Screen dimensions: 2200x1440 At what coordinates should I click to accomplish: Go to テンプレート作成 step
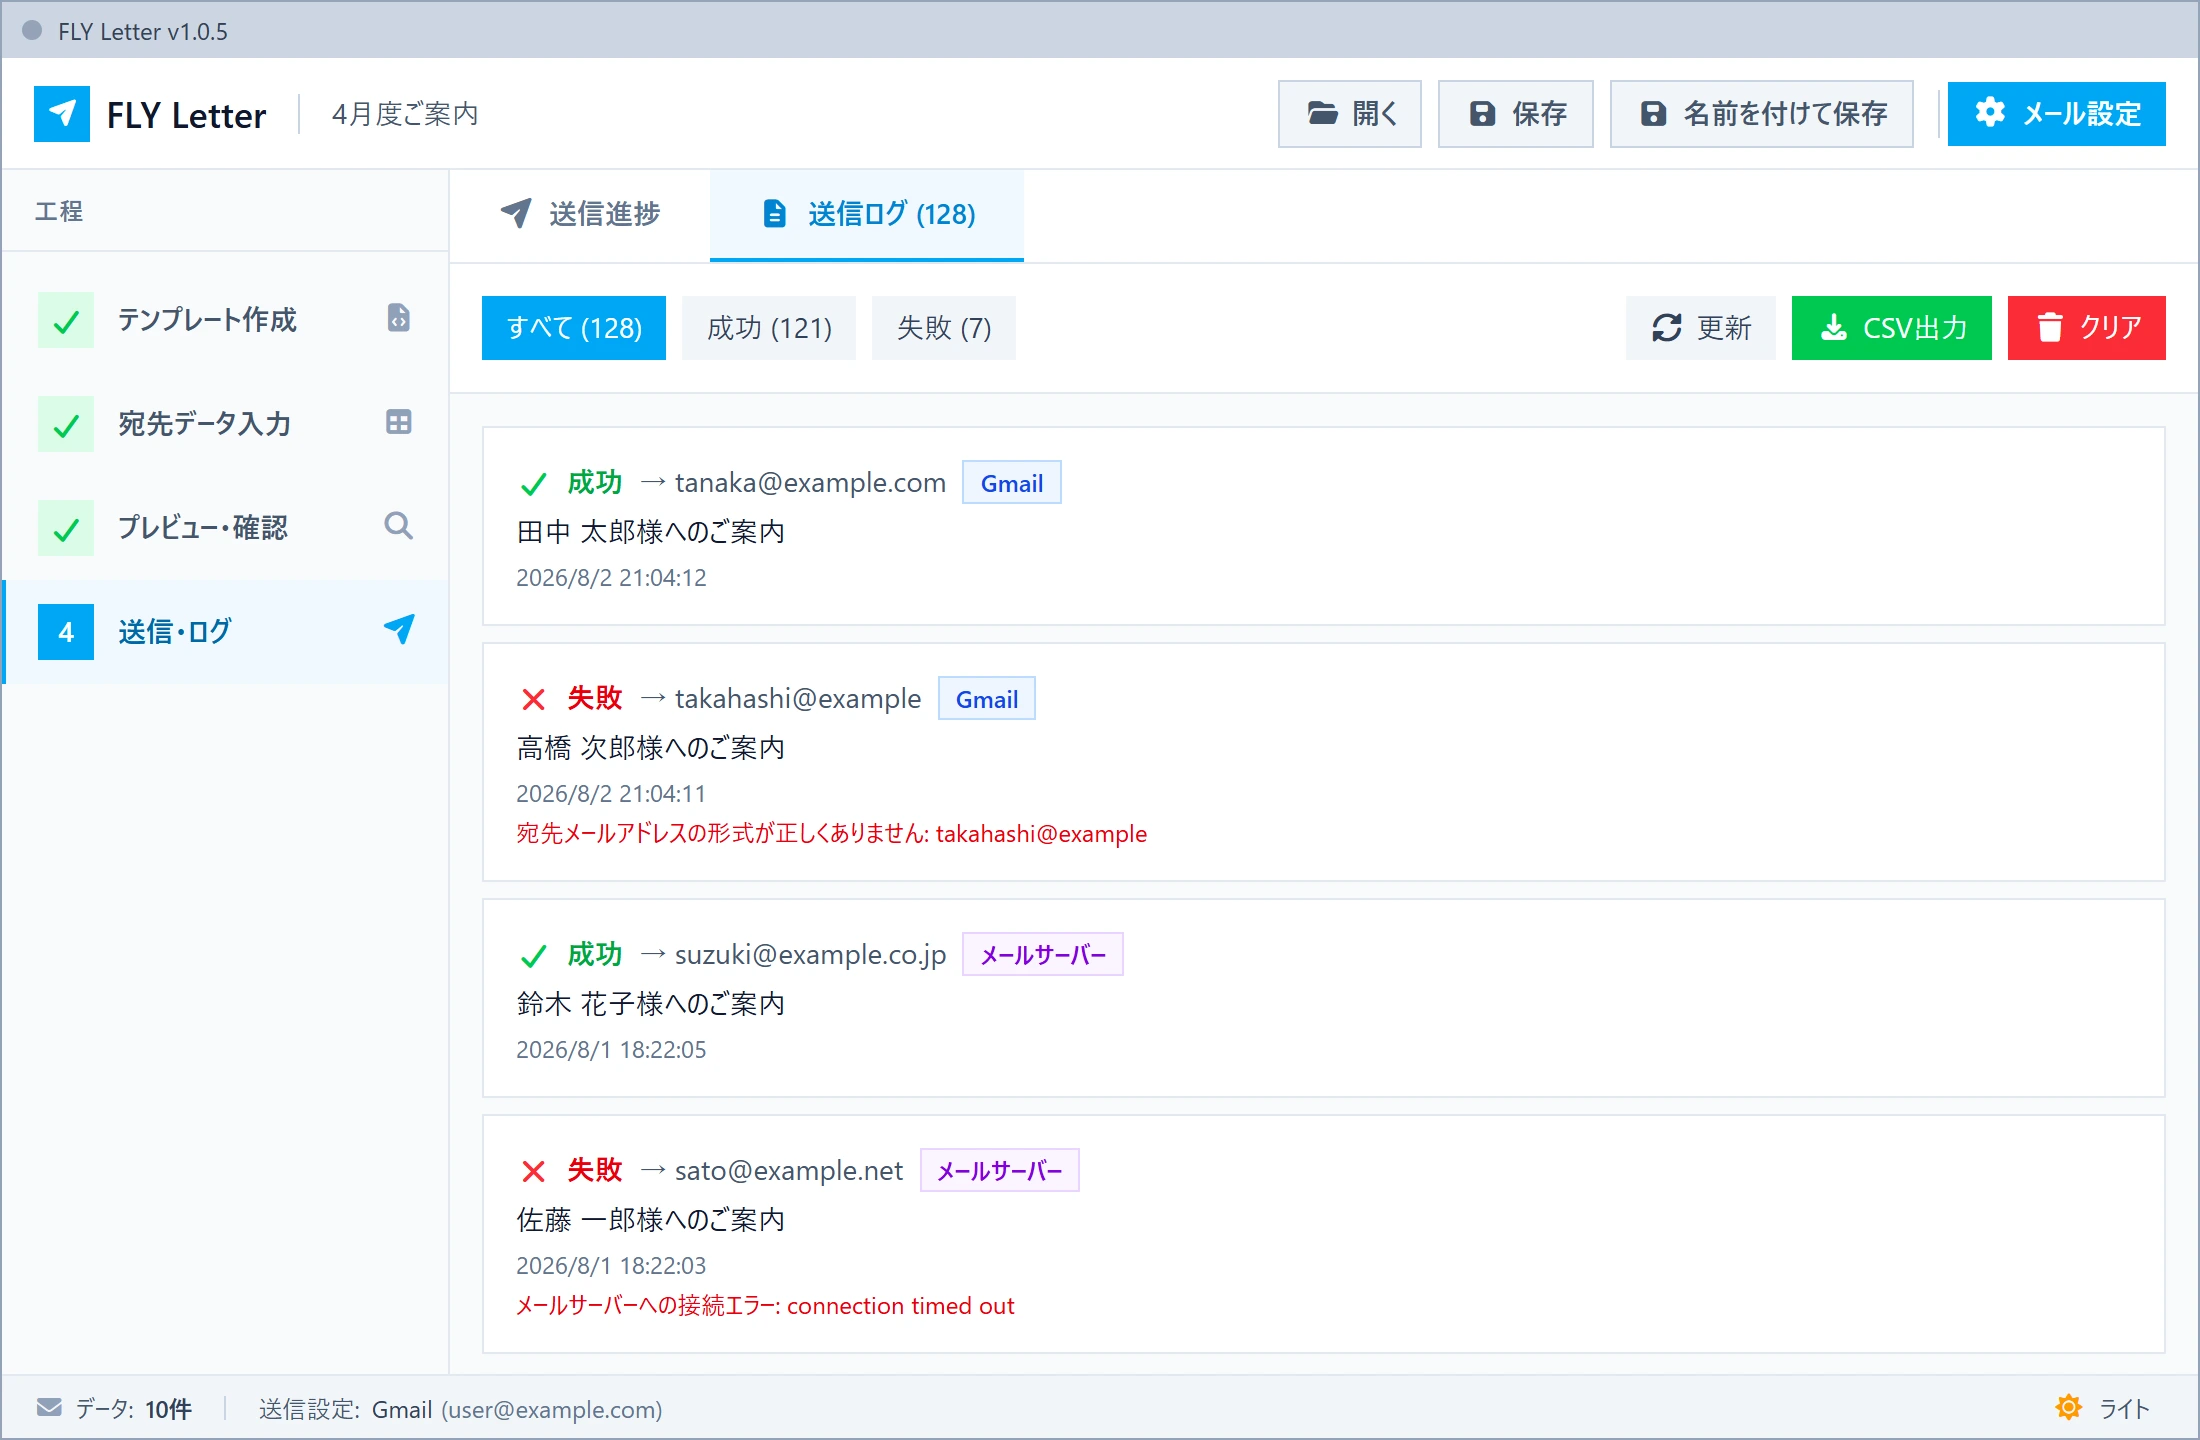coord(226,320)
